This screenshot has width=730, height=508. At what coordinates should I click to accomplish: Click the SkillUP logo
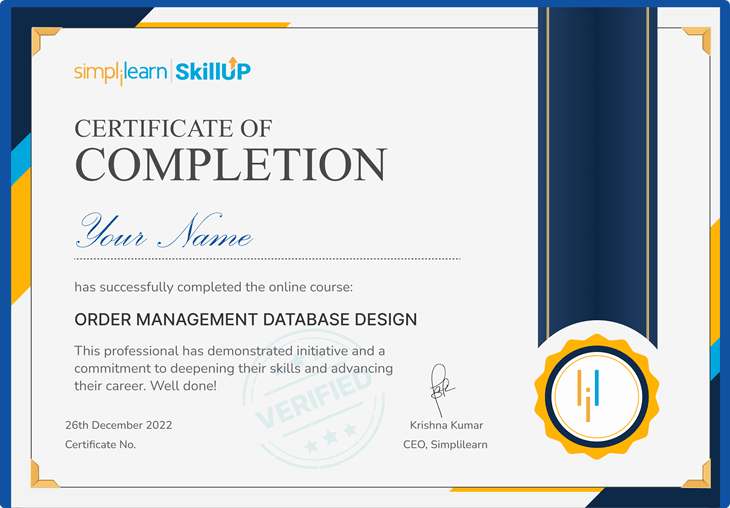[213, 70]
